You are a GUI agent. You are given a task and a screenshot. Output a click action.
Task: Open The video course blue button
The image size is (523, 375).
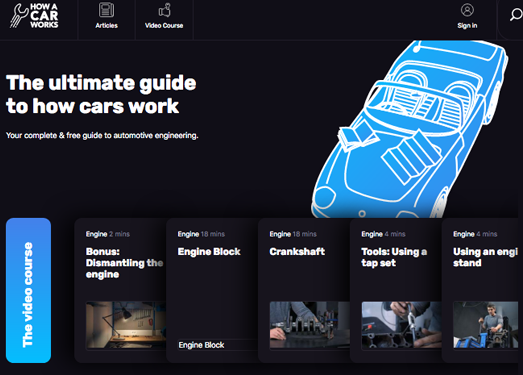tap(28, 290)
